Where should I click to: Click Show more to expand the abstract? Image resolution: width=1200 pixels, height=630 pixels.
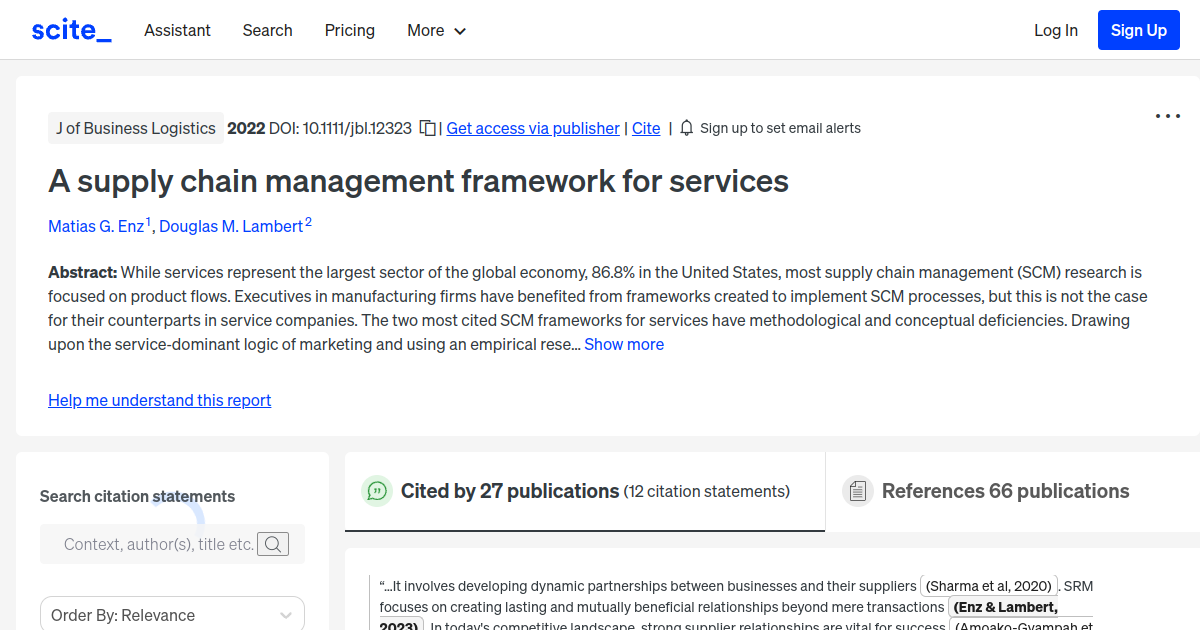624,344
